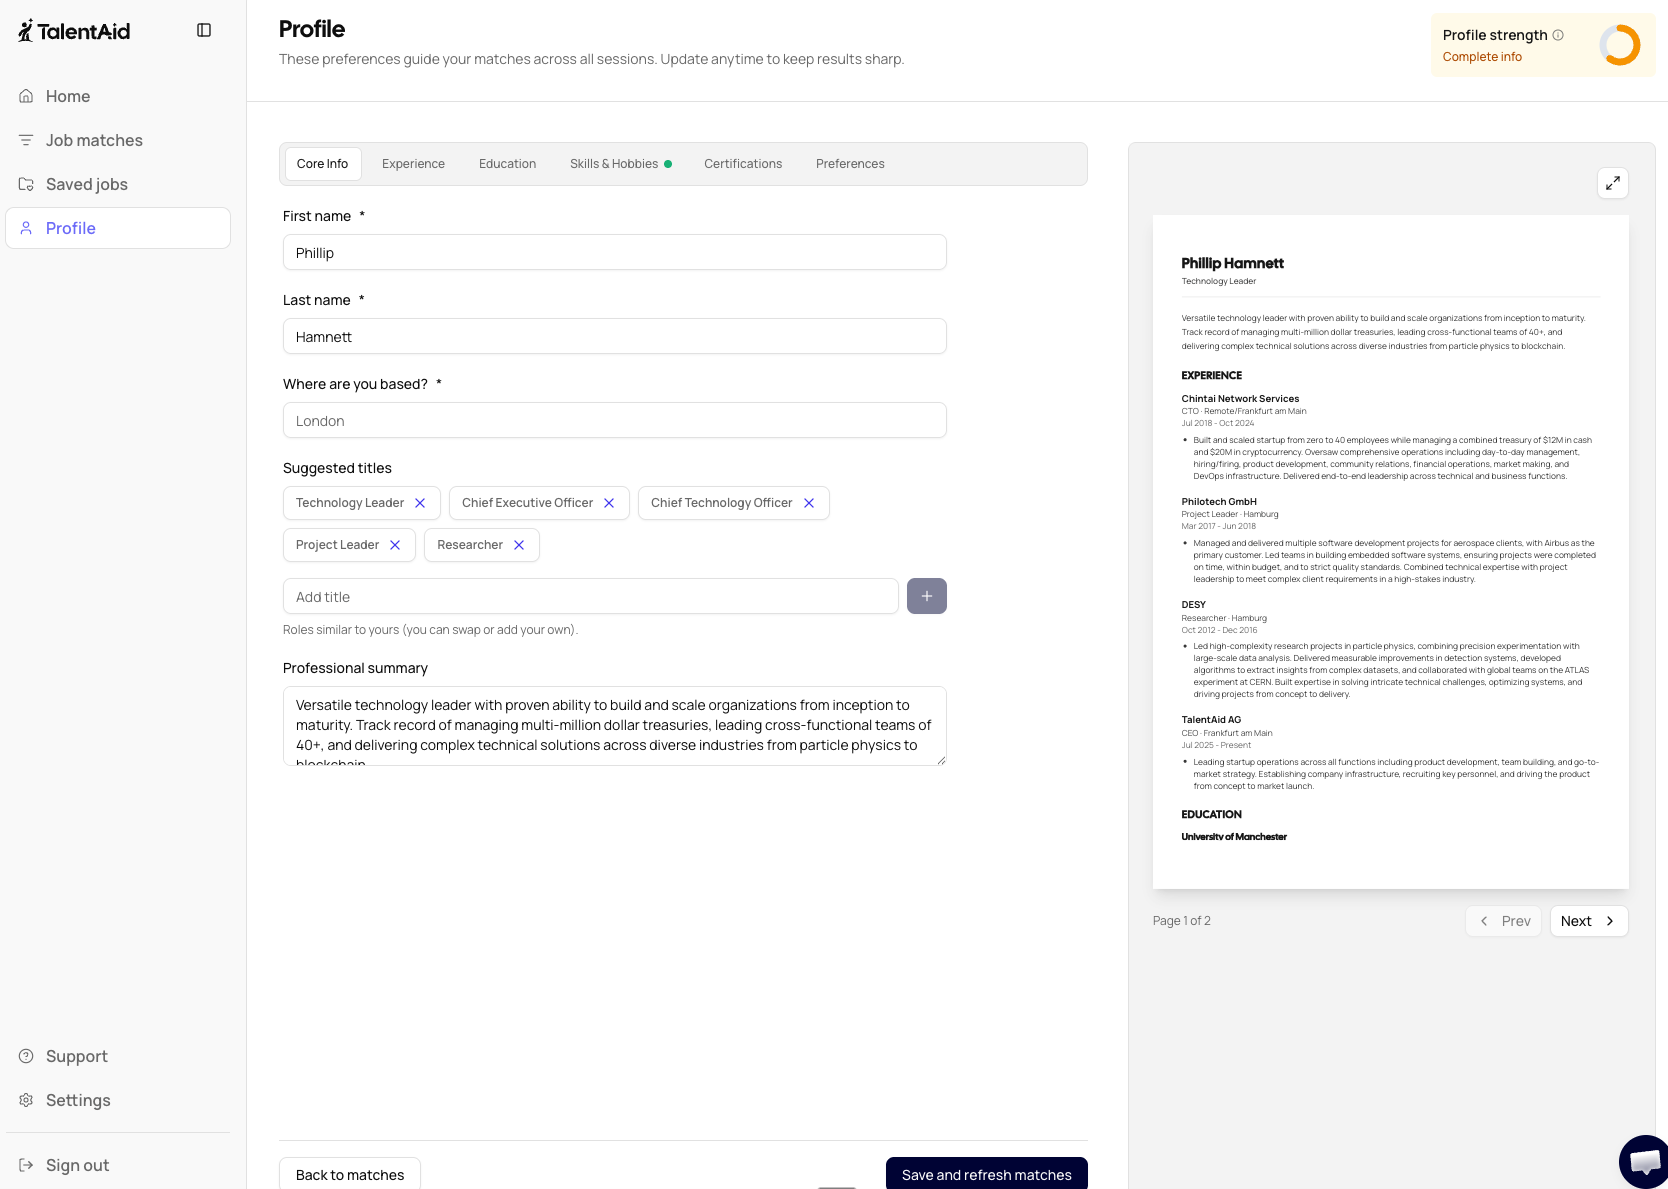Click the Profile strength info icon
The image size is (1668, 1189).
(1558, 35)
